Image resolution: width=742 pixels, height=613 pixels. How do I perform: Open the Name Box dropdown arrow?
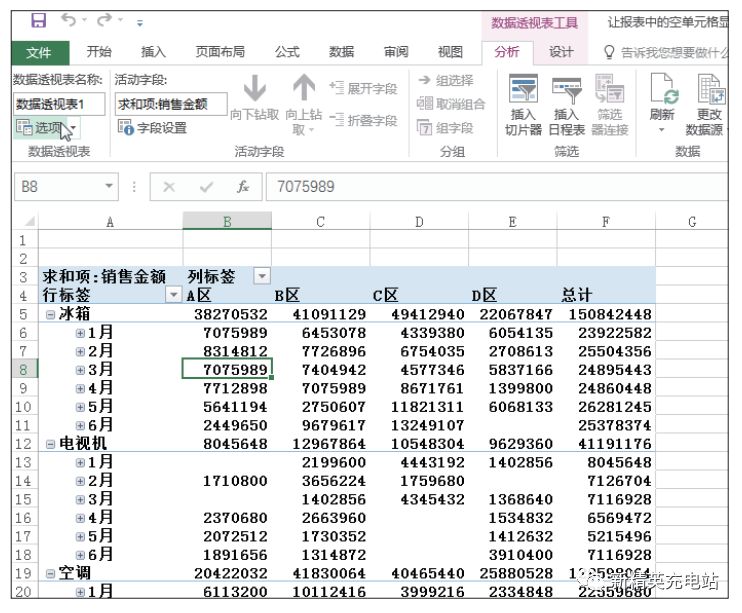(x=109, y=187)
